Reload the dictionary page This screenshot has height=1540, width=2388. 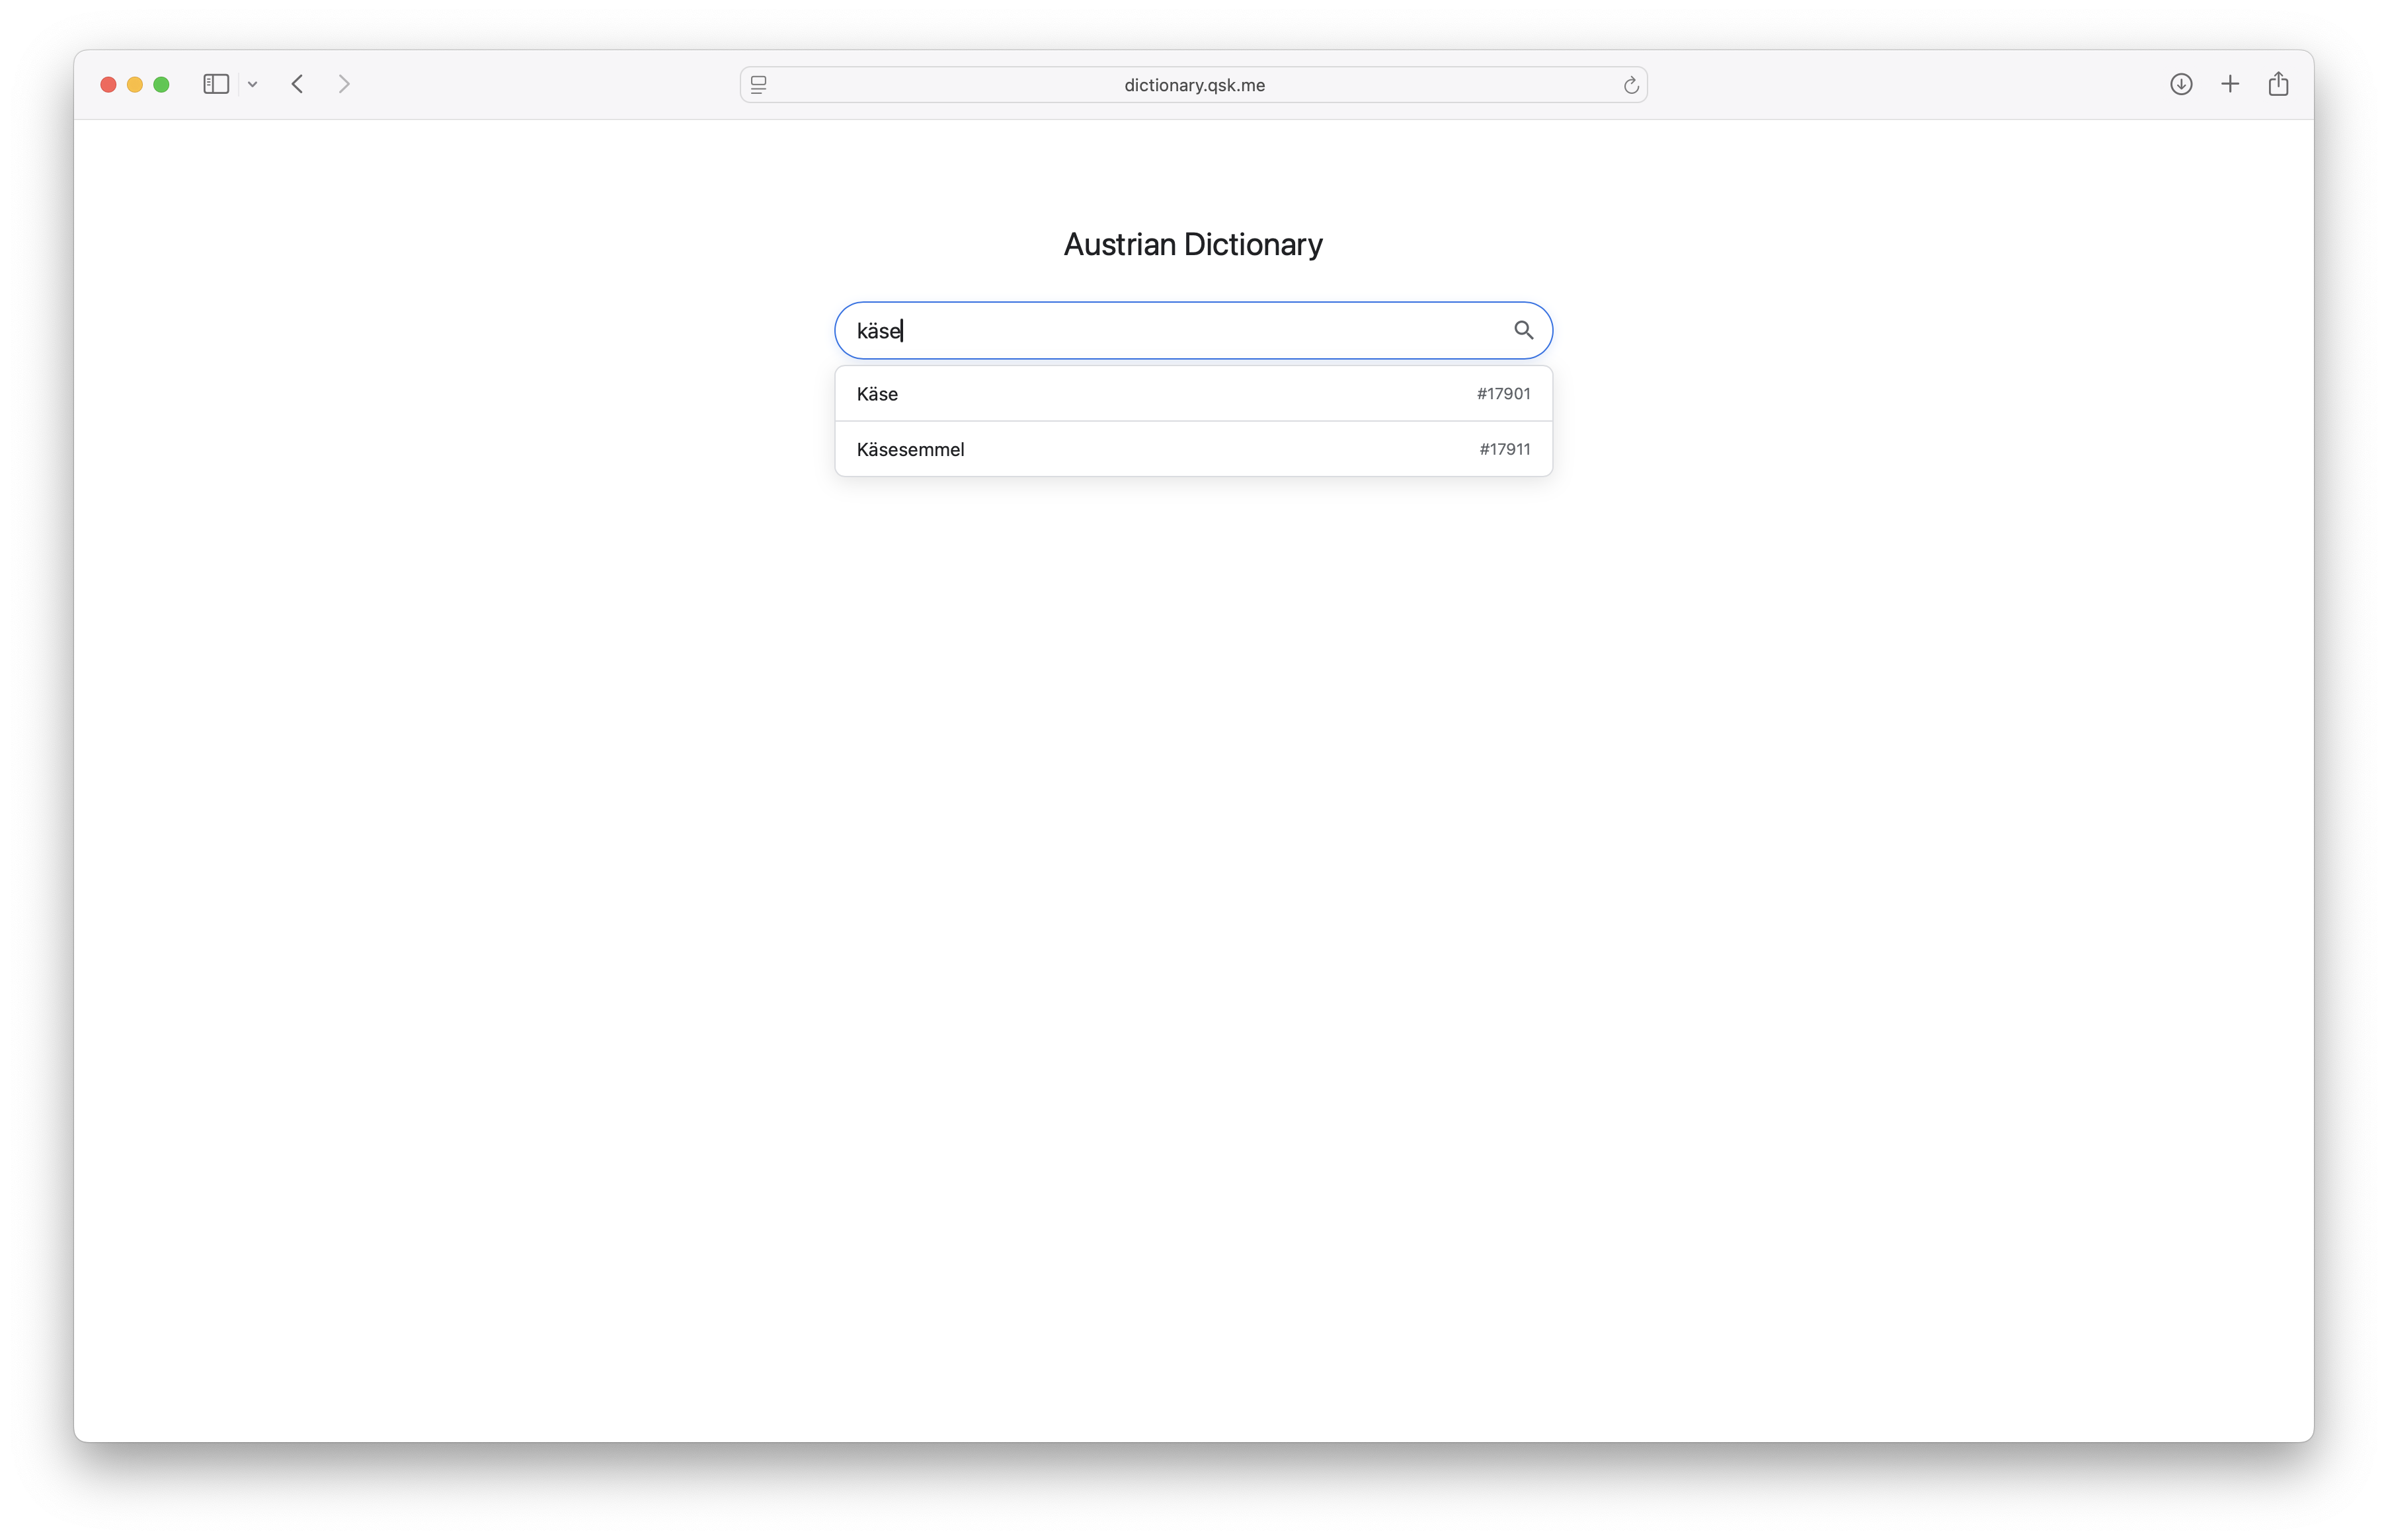1631,85
